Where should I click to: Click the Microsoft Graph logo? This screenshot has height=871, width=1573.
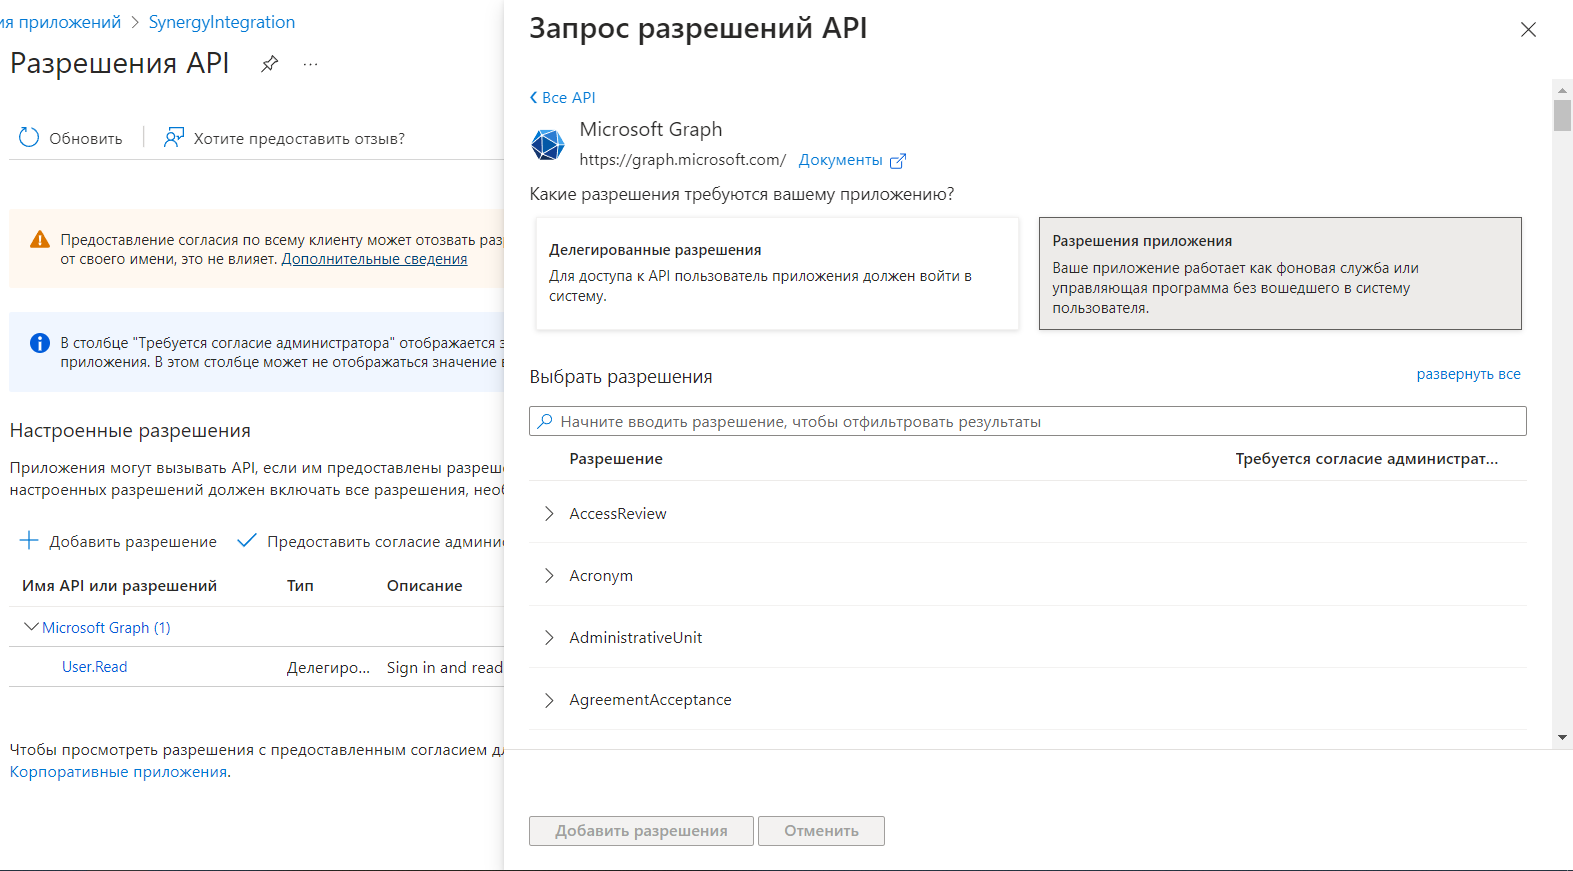[548, 145]
